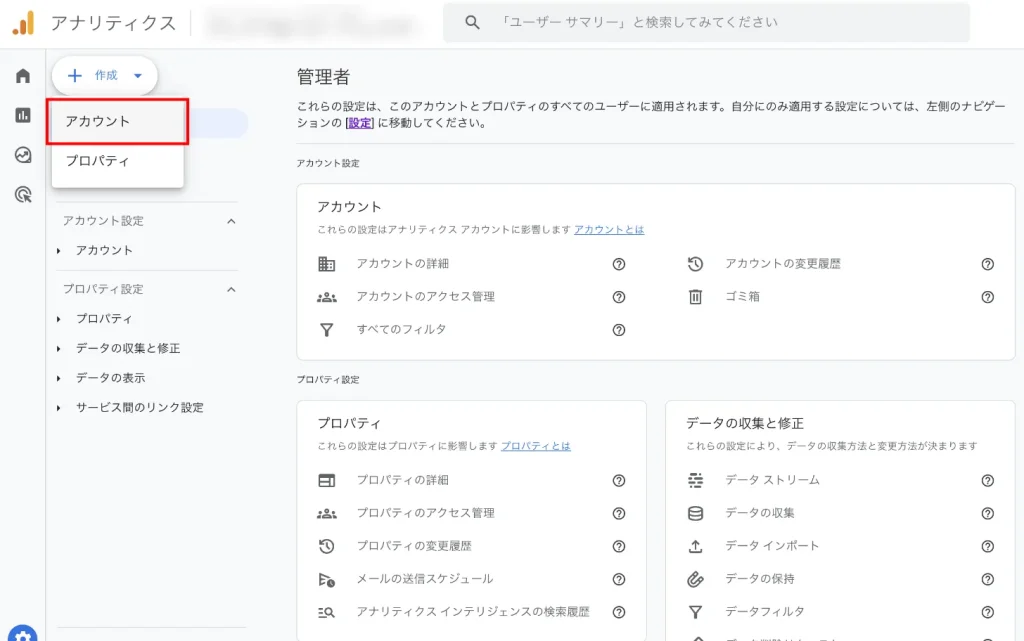1024x641 pixels.
Task: Open アナリティクス インテリジェンスの検索履歴
Action: coord(473,612)
